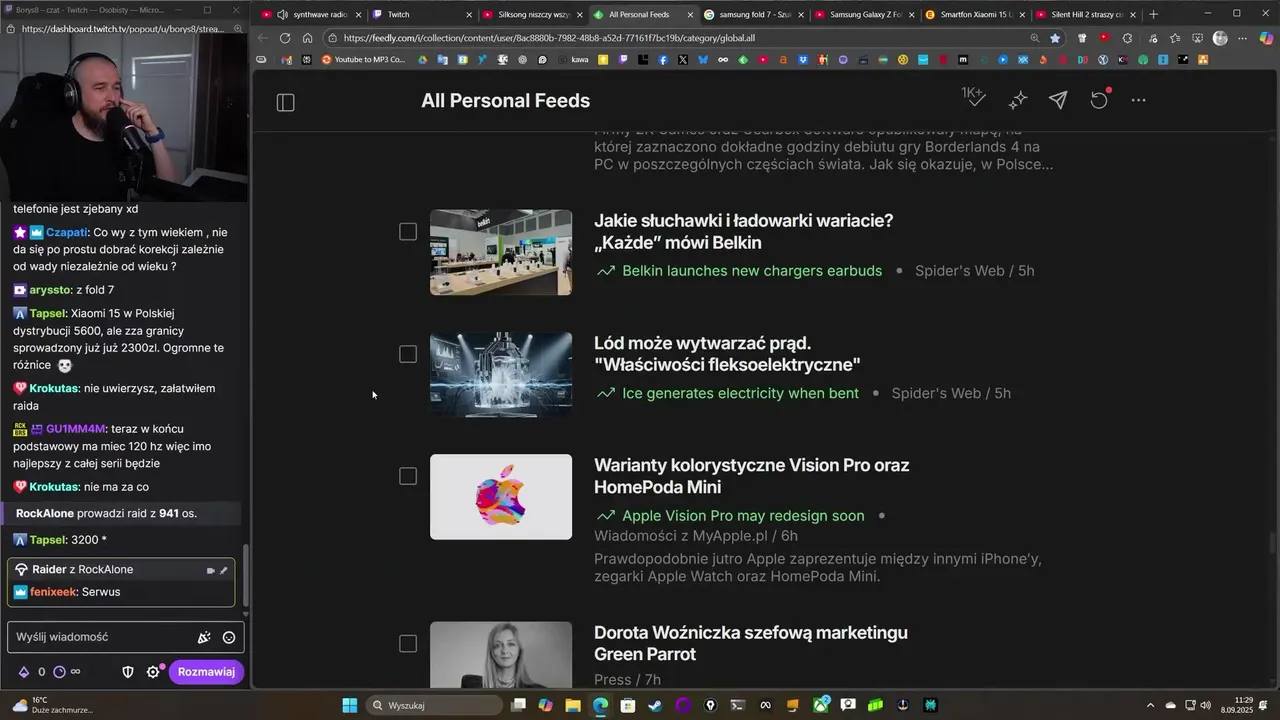
Task: Mark all 1K+ articles as read
Action: click(x=974, y=97)
